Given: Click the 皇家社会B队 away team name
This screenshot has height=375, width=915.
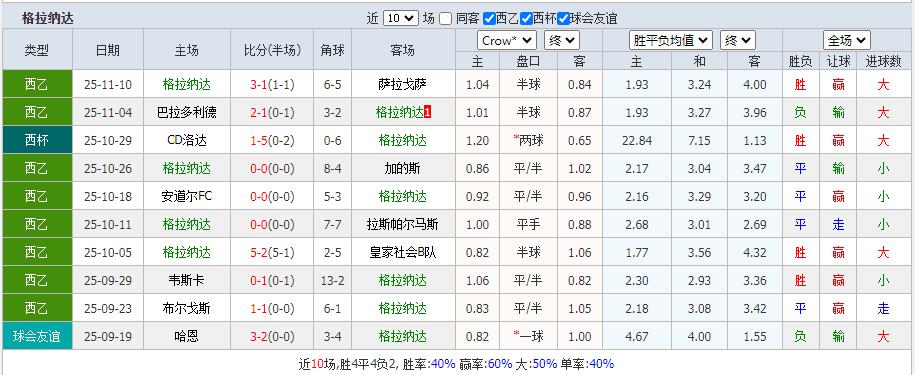Looking at the screenshot, I should click(403, 253).
